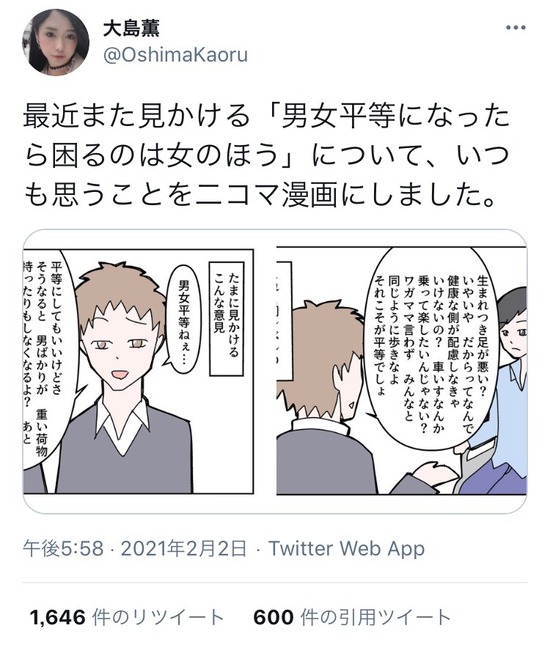
Task: Open the 大島薫 profile avatar photo
Action: [56, 42]
